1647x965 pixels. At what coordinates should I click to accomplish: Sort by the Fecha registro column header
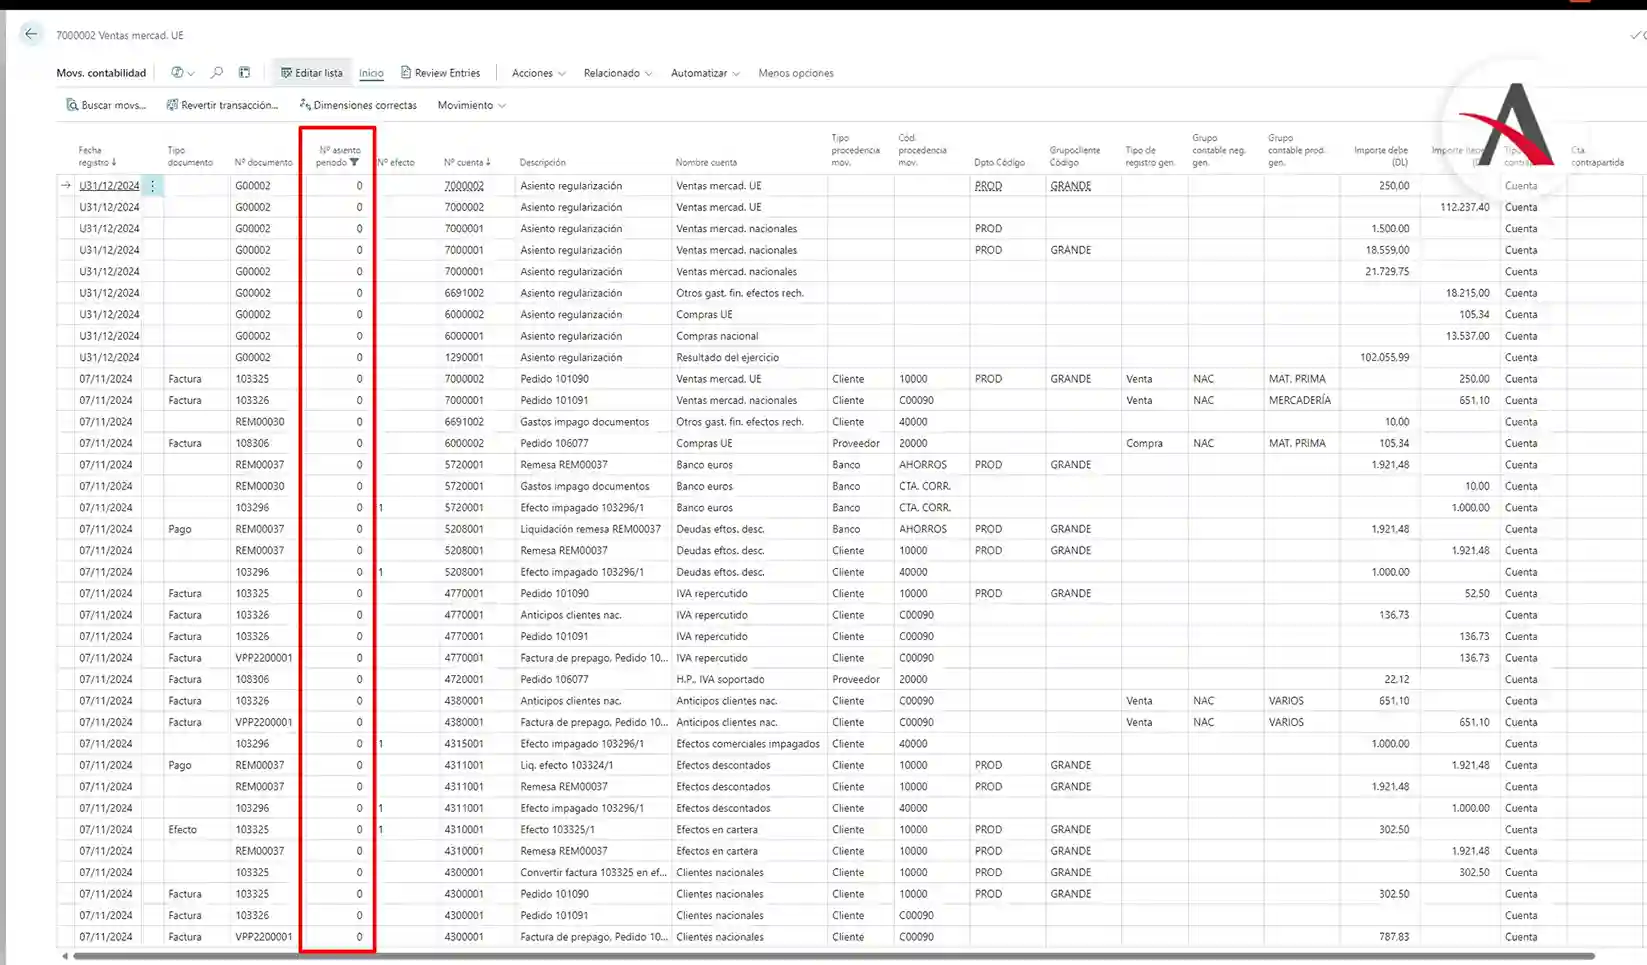pyautogui.click(x=97, y=156)
